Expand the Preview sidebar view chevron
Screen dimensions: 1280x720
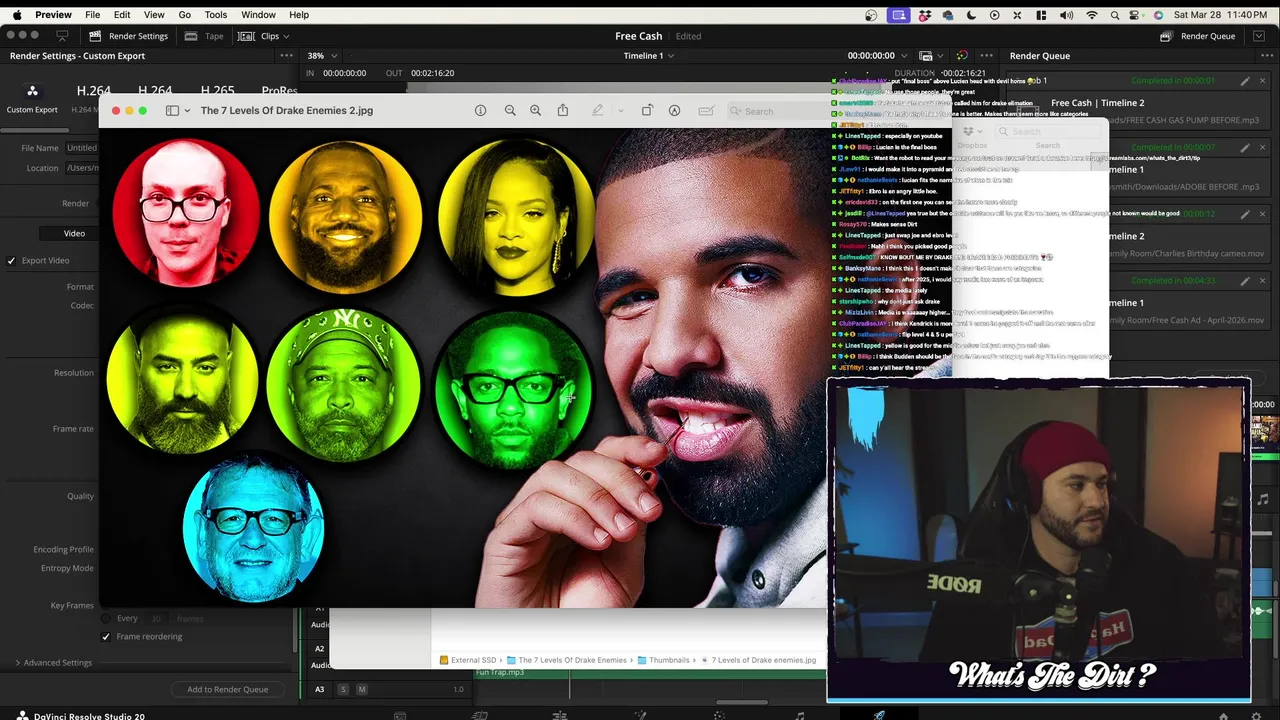[187, 111]
